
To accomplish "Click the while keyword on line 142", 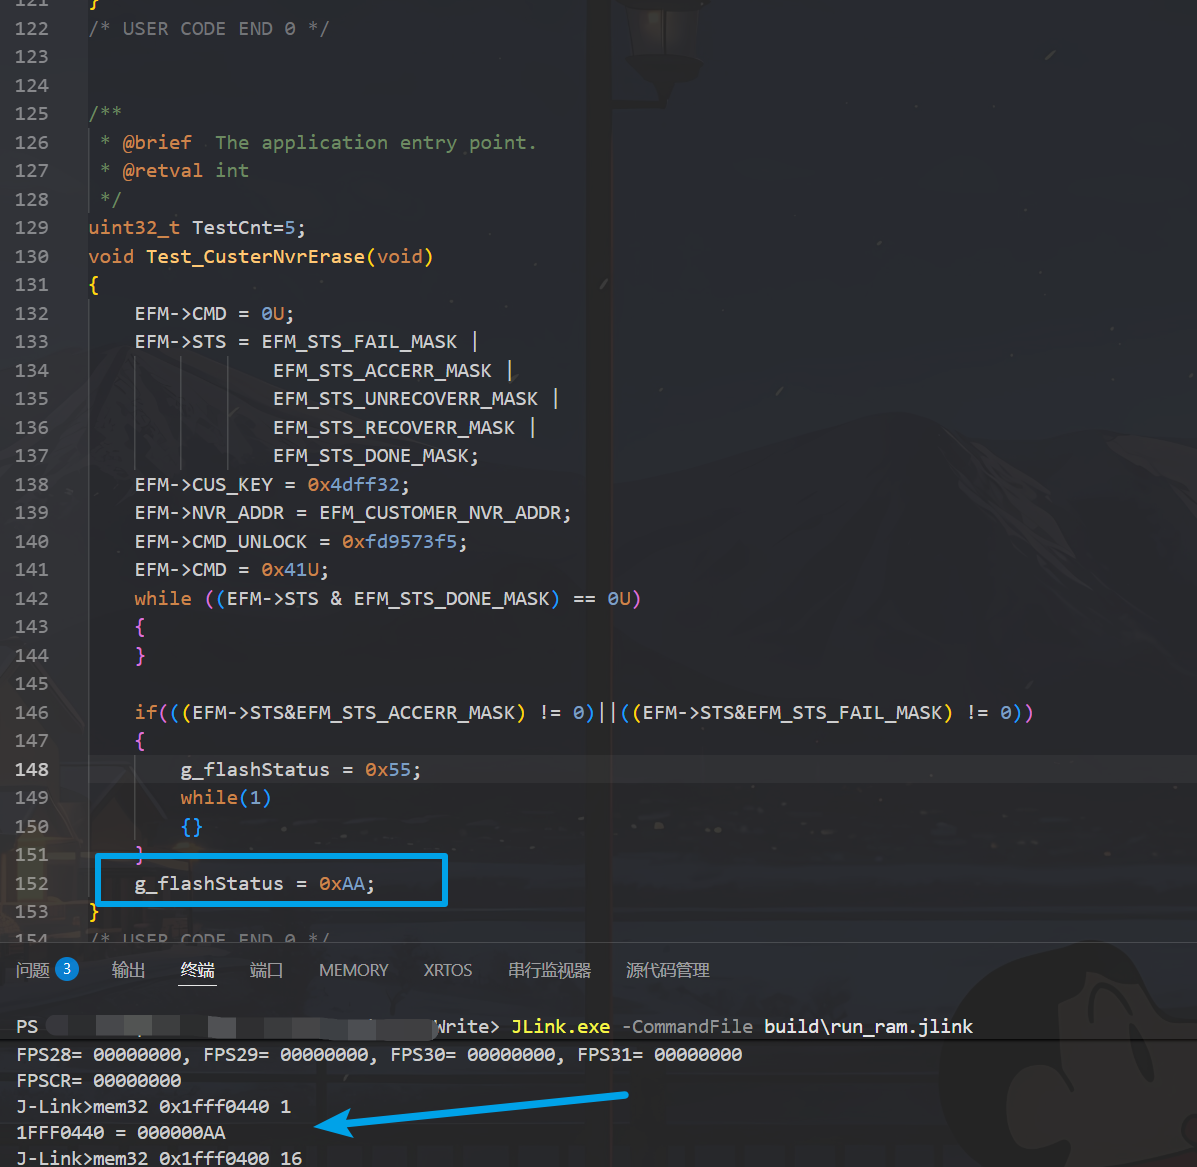I will tap(163, 598).
